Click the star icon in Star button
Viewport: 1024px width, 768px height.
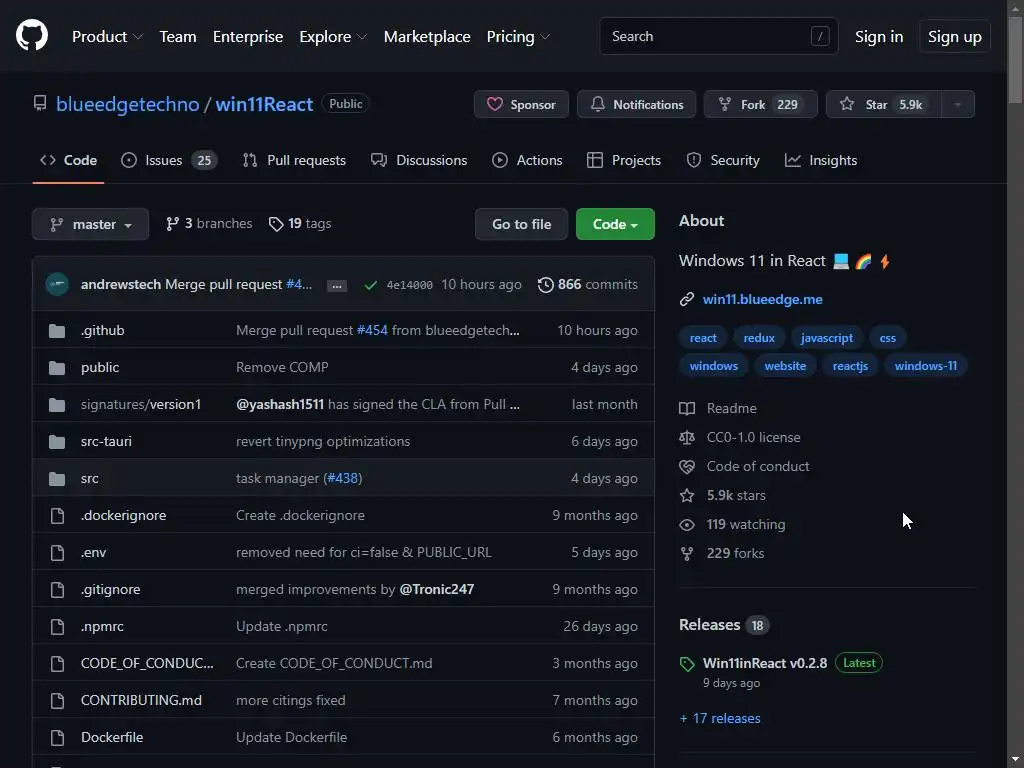(x=847, y=104)
